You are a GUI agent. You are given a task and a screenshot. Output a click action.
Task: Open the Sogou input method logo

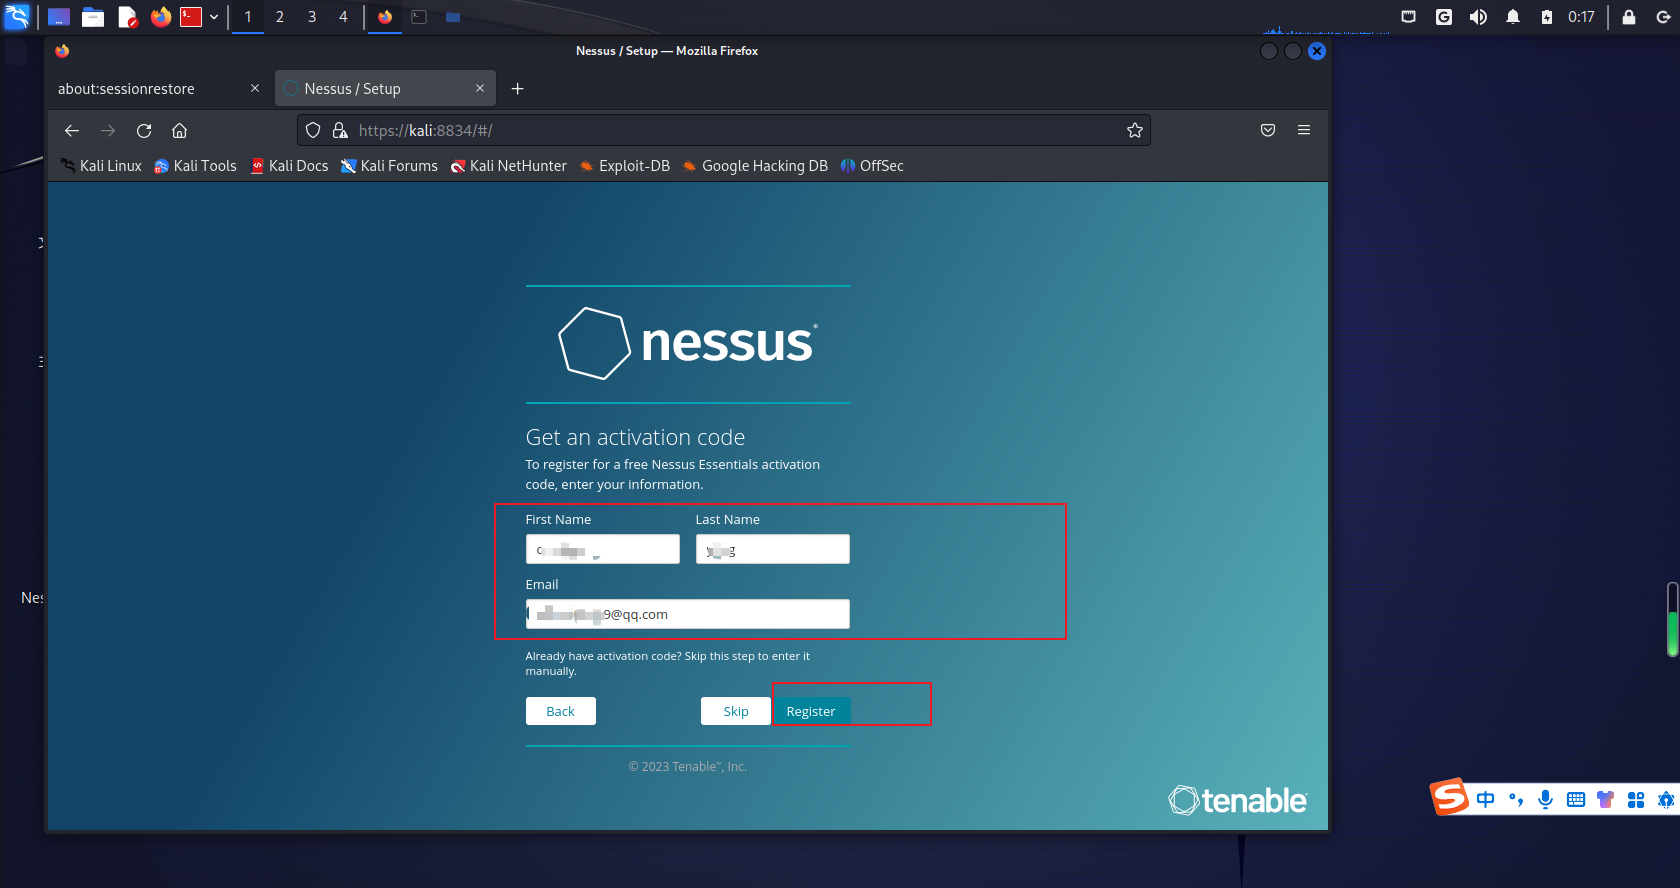(x=1449, y=798)
